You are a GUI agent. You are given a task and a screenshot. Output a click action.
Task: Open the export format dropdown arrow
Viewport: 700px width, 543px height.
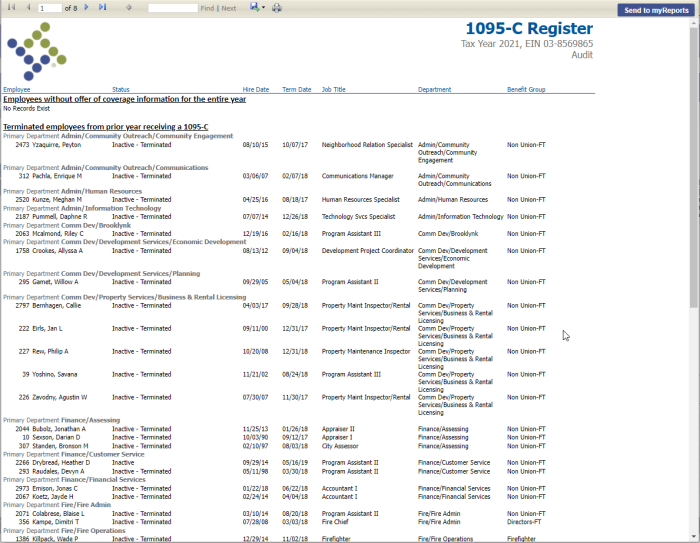pyautogui.click(x=263, y=8)
